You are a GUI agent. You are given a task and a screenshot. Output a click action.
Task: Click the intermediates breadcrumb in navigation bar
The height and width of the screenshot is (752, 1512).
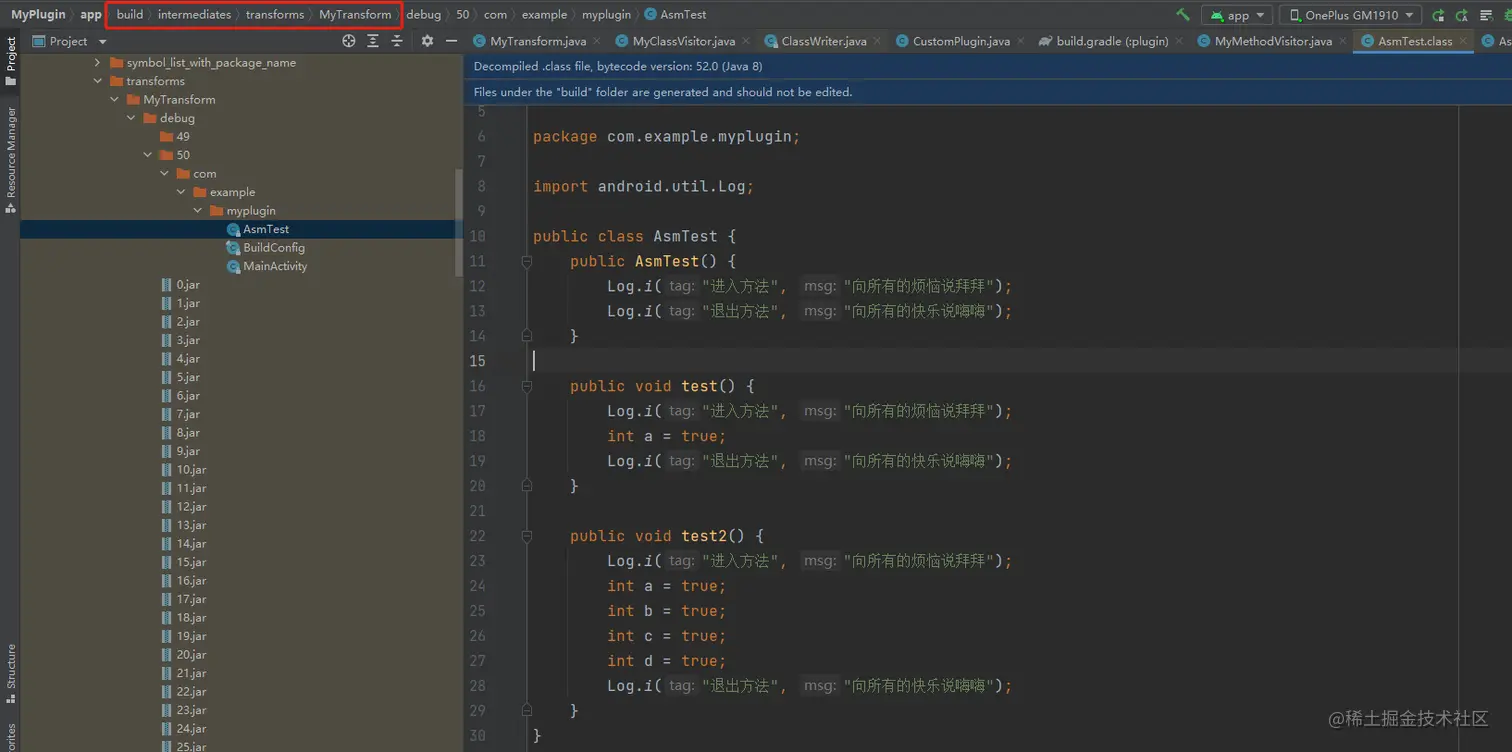pyautogui.click(x=194, y=15)
